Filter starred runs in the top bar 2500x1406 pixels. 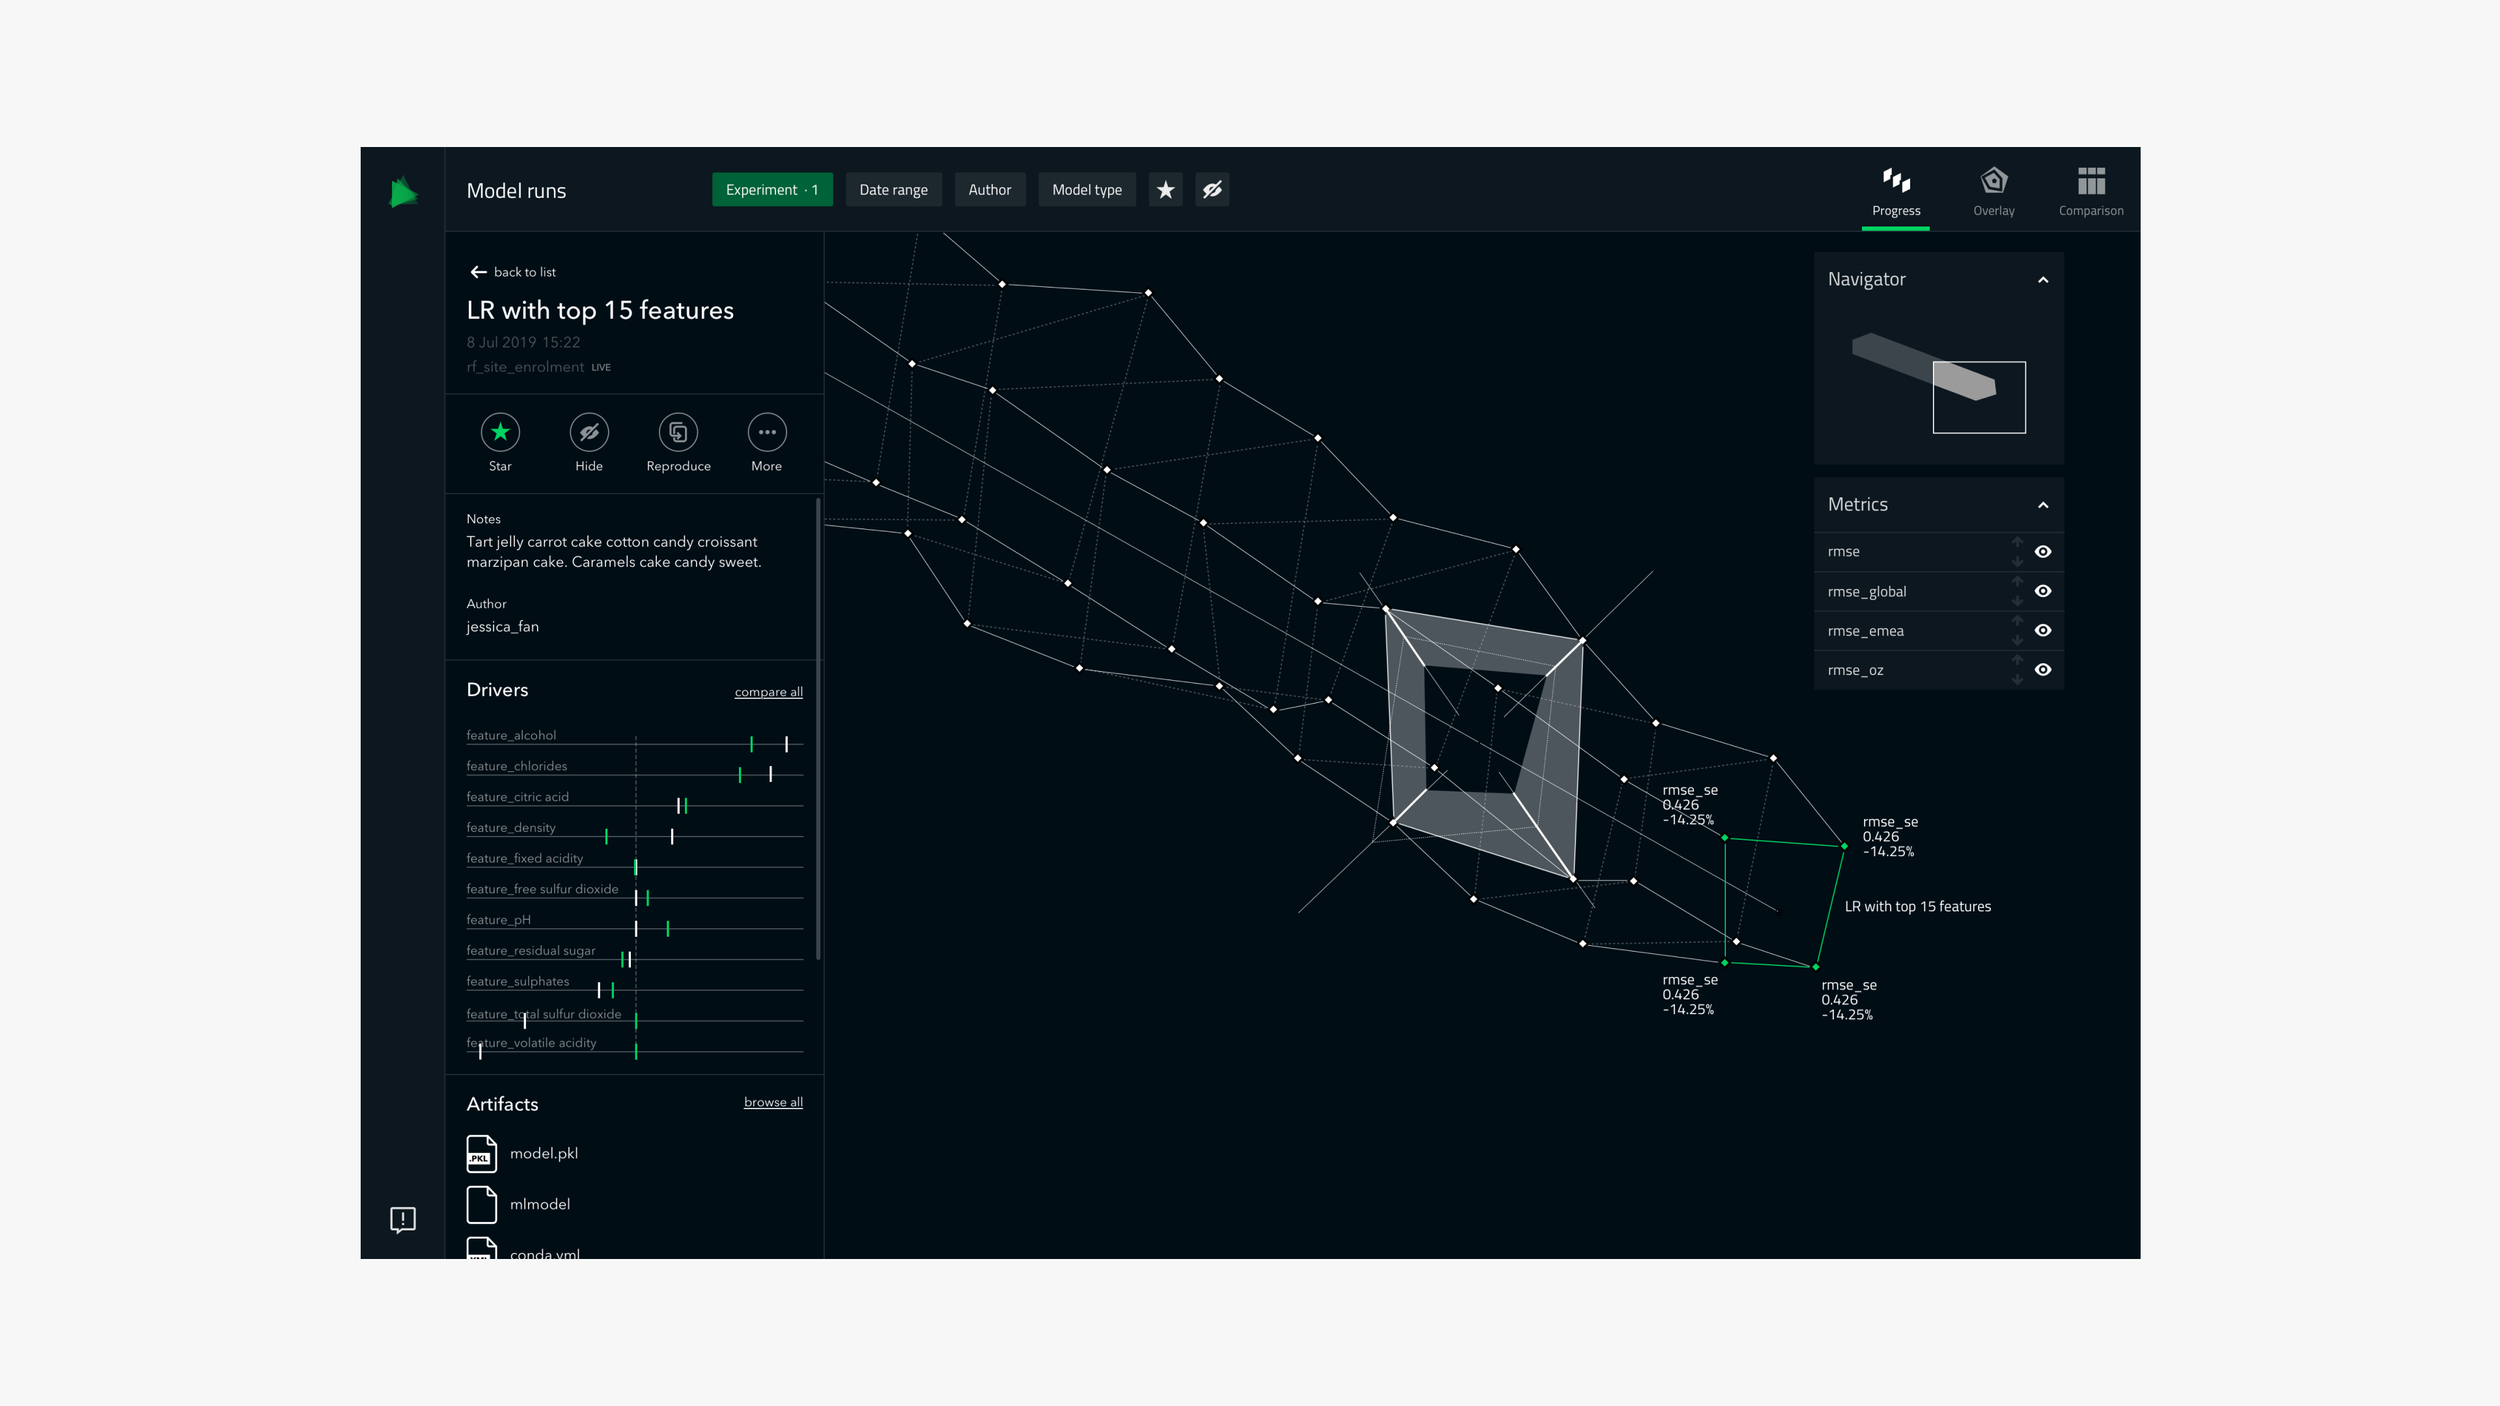click(x=1165, y=190)
